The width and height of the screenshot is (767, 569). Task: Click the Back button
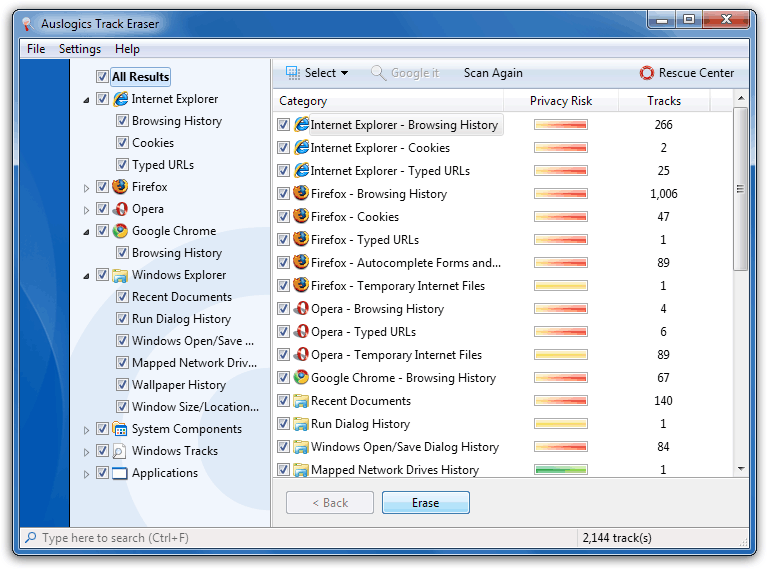[x=330, y=502]
